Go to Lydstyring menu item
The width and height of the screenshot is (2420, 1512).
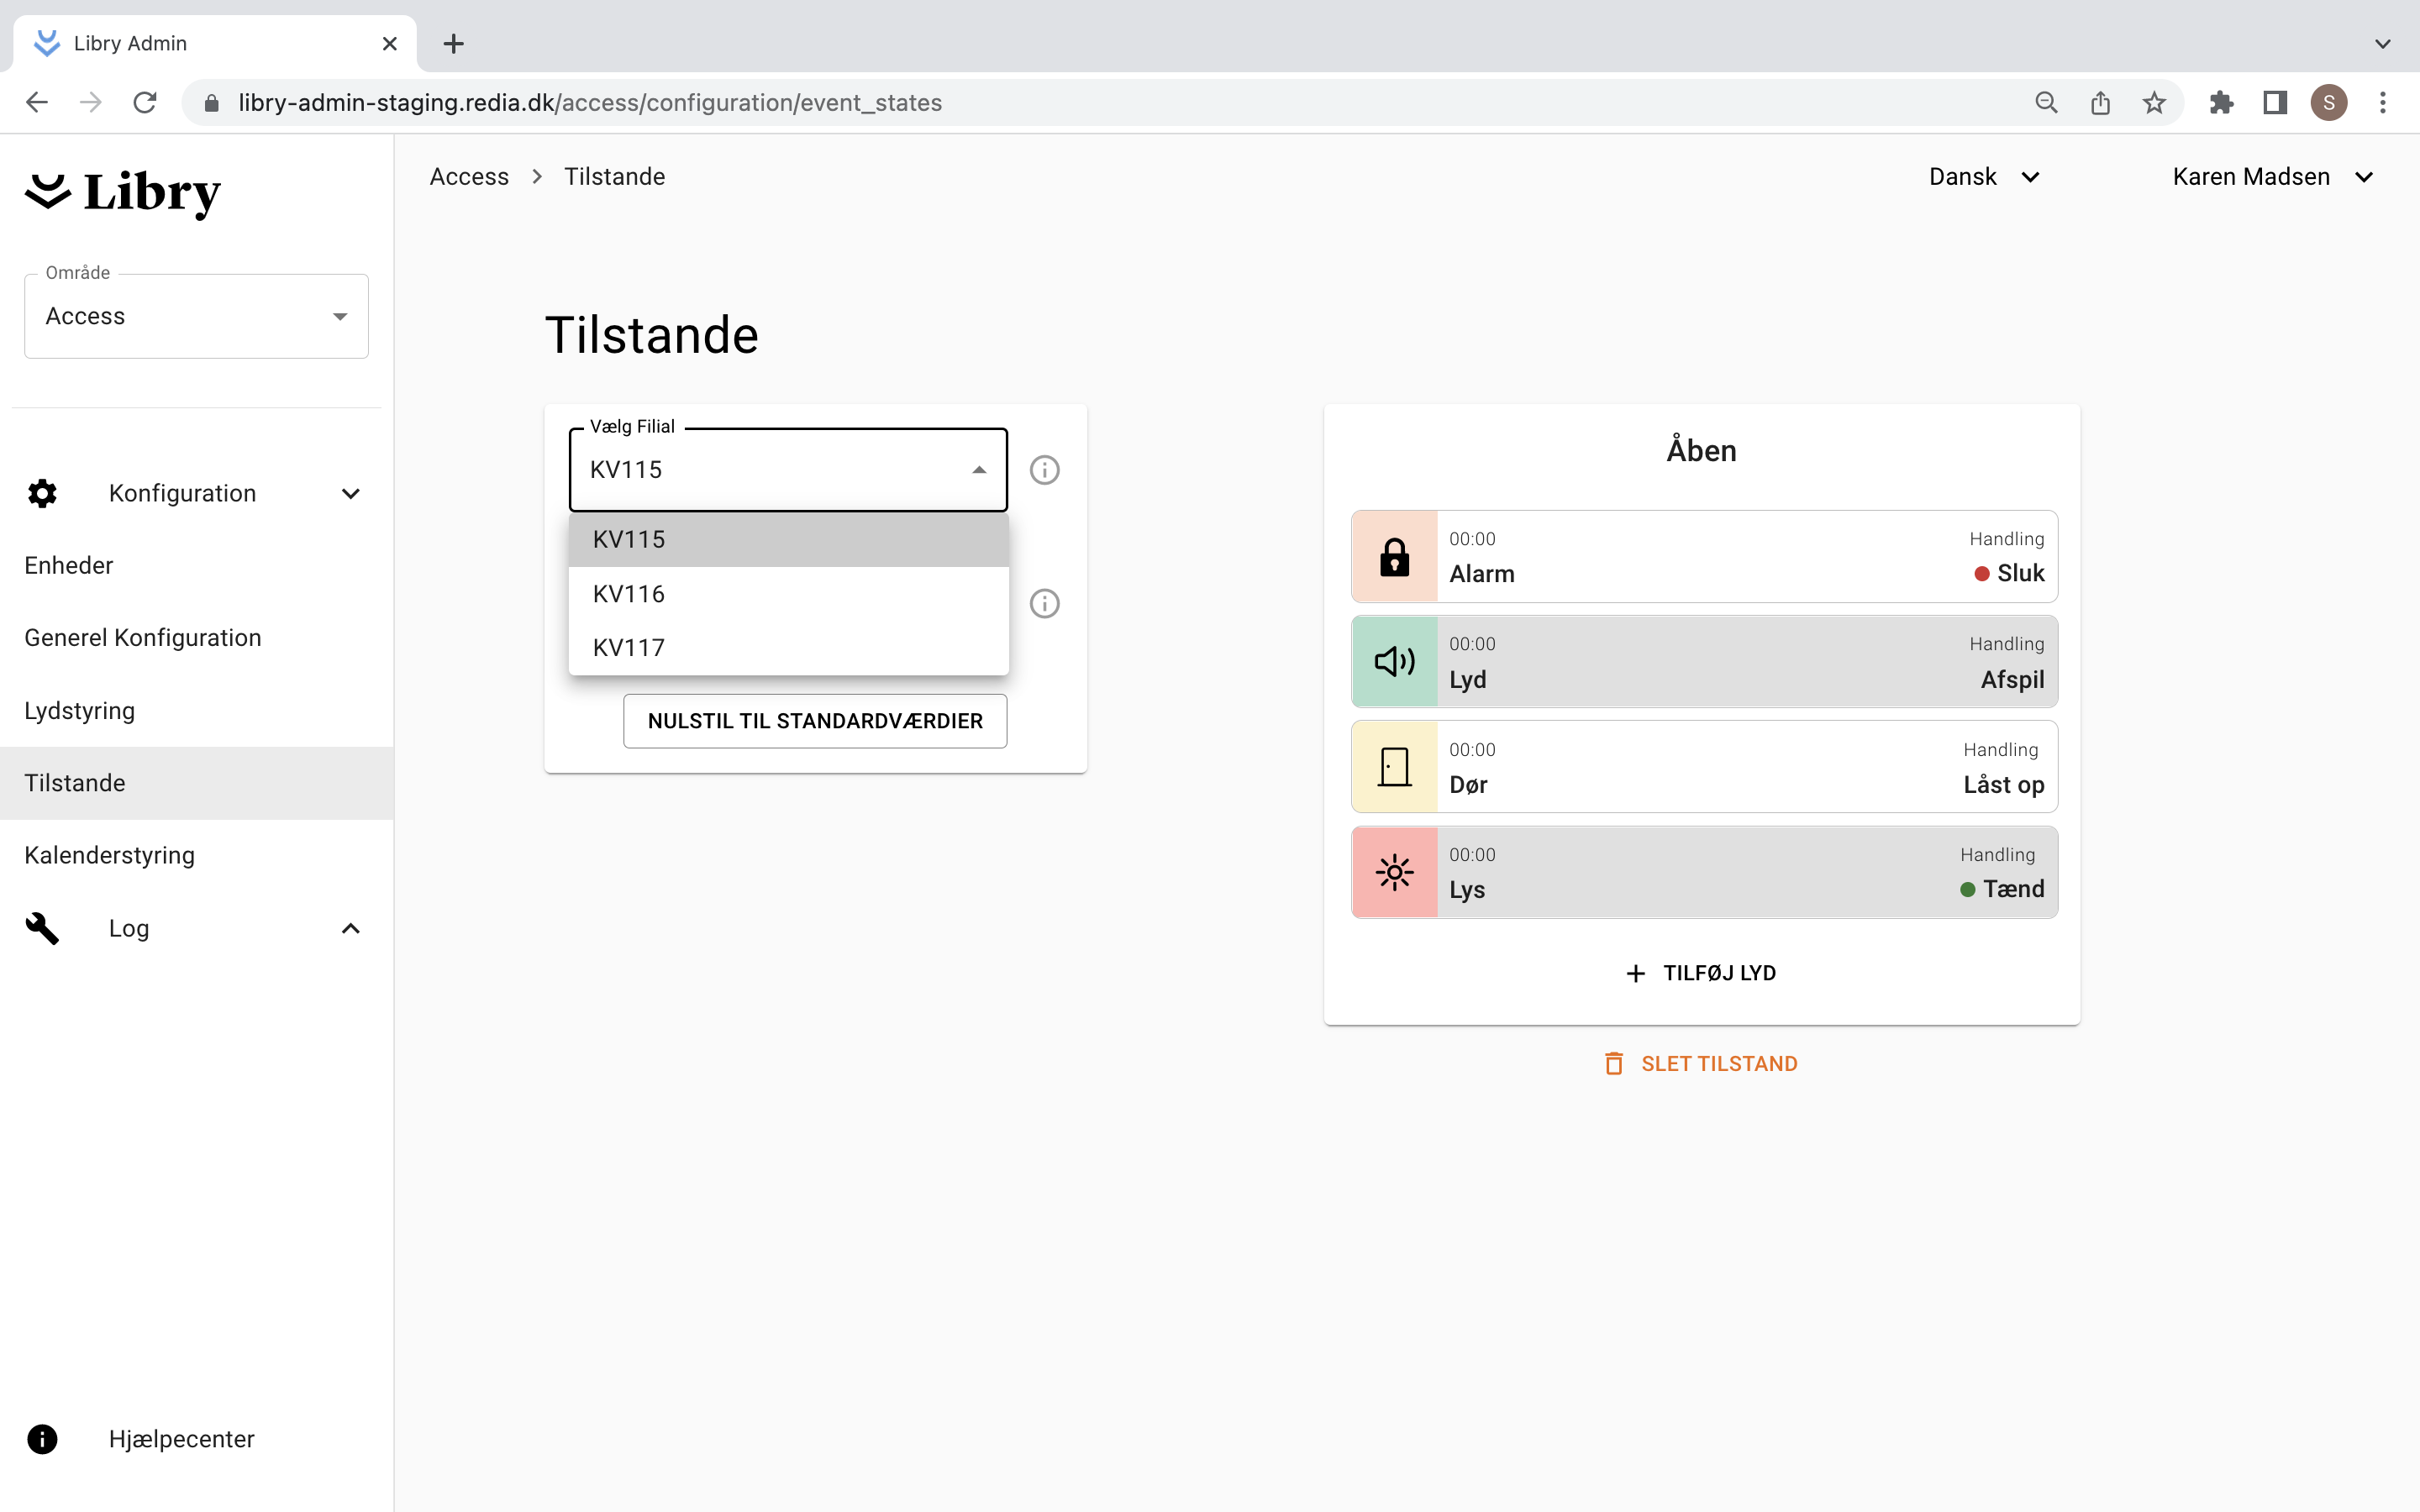(80, 711)
